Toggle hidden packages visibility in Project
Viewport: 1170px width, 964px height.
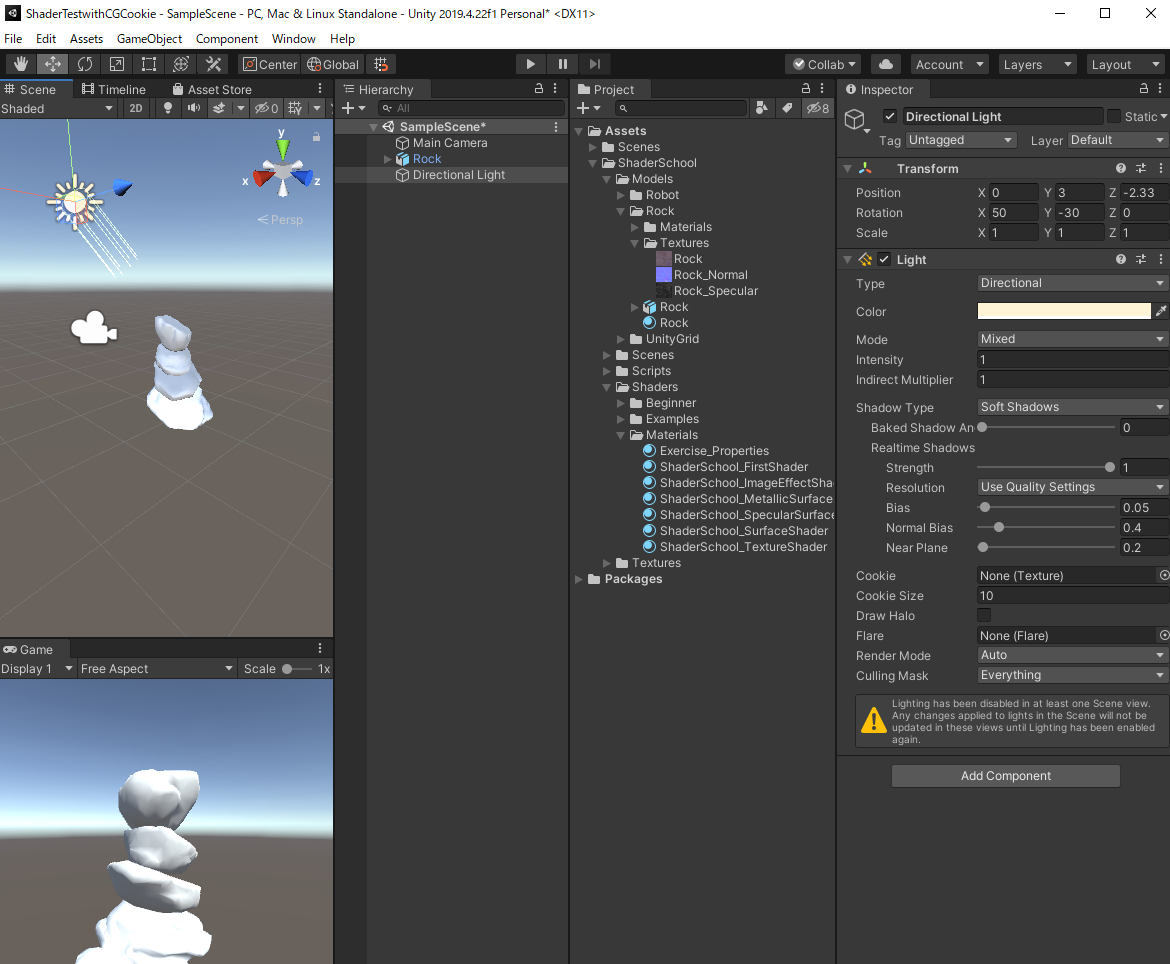pos(818,108)
